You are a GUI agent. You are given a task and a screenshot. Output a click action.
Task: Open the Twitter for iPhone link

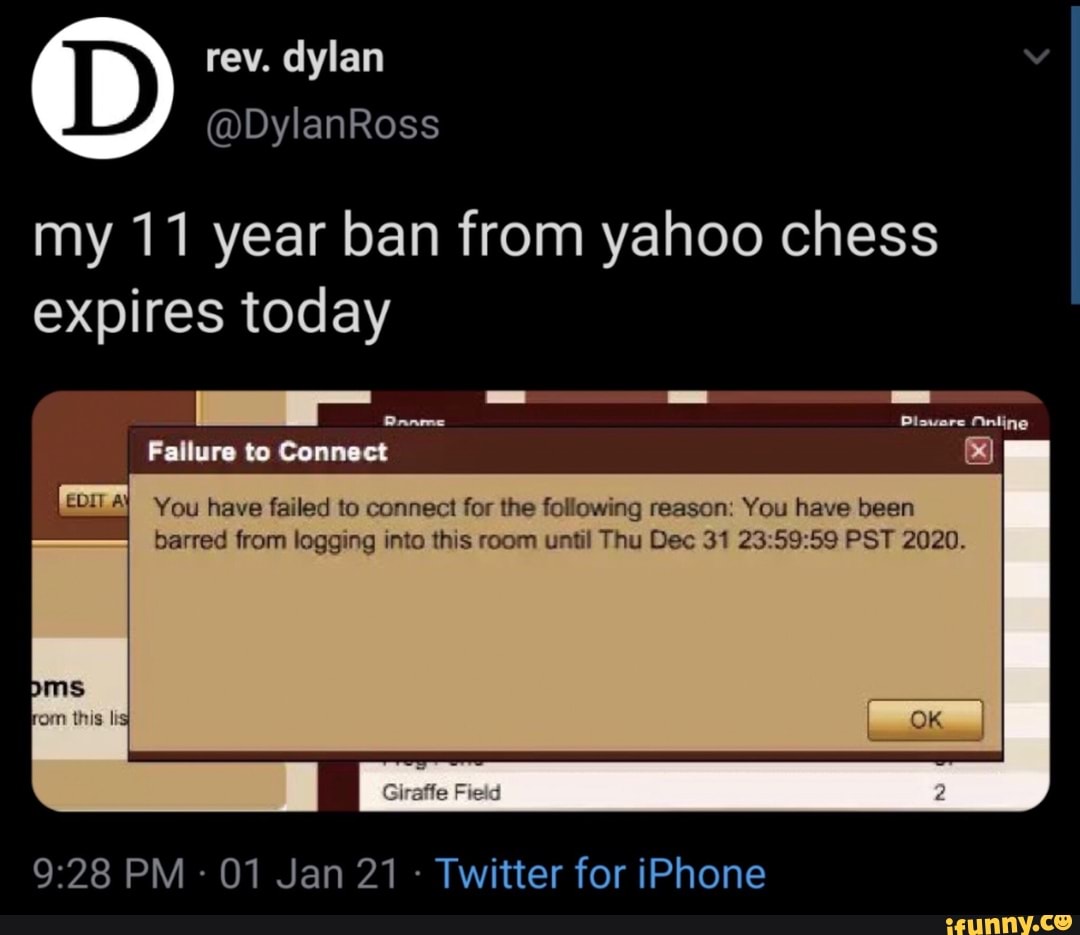(x=600, y=874)
